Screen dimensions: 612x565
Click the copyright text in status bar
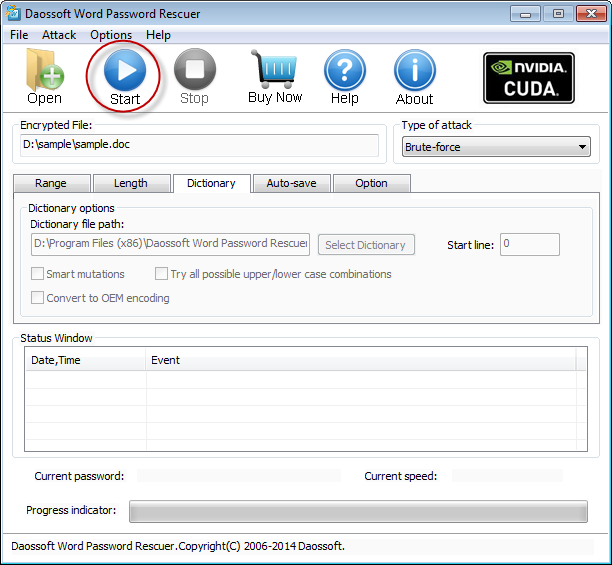point(178,546)
